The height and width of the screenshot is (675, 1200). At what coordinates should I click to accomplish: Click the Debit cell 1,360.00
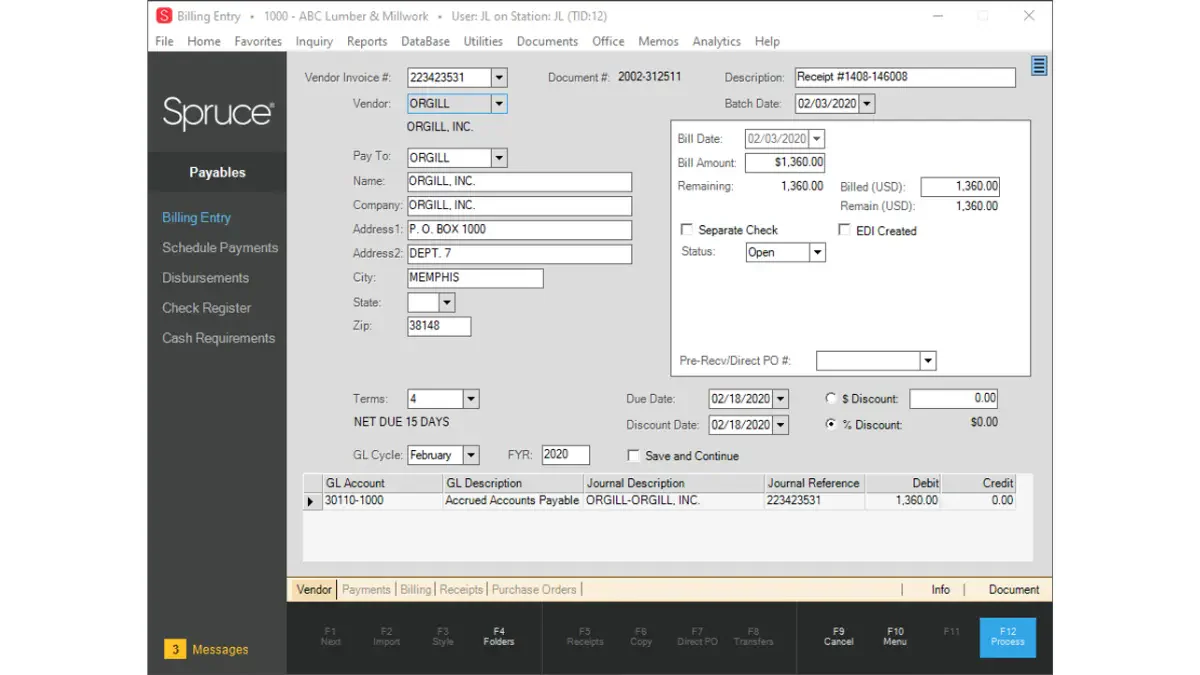pos(903,501)
